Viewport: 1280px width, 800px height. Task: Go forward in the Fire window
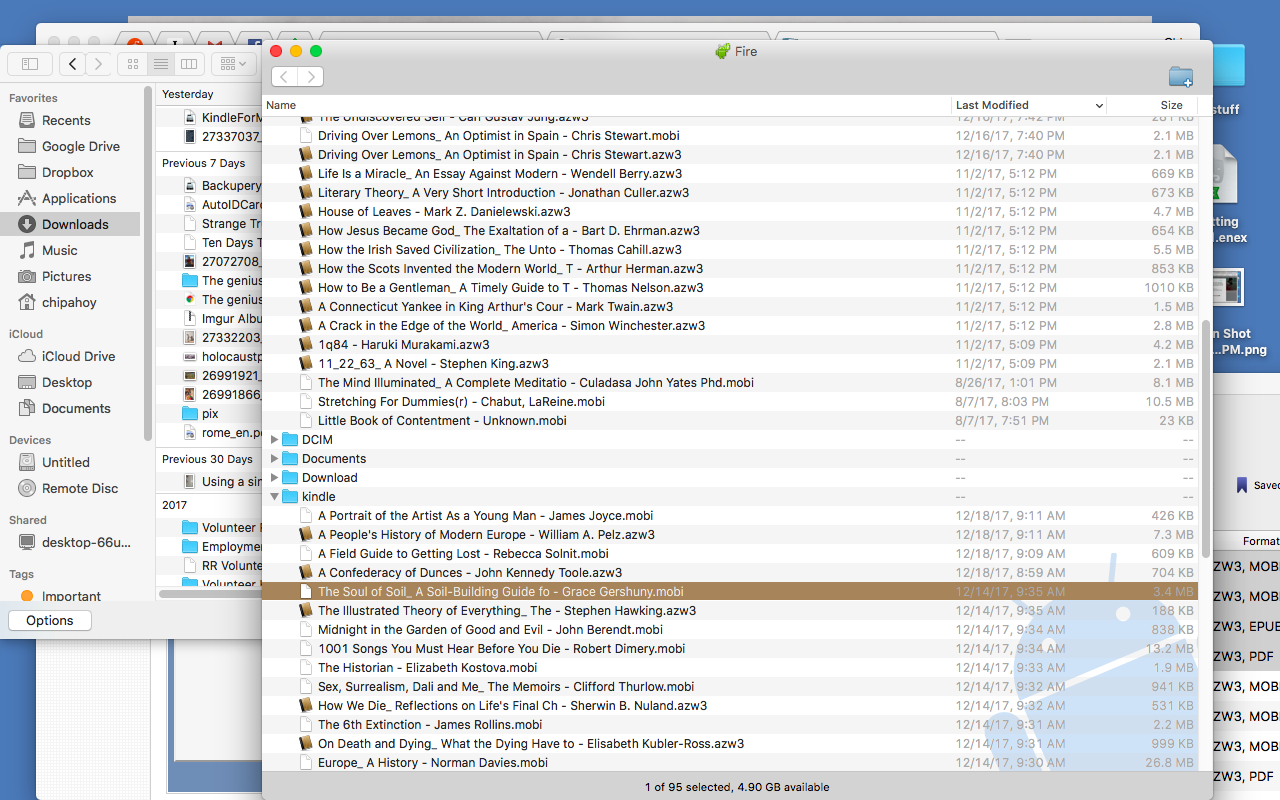(x=311, y=77)
